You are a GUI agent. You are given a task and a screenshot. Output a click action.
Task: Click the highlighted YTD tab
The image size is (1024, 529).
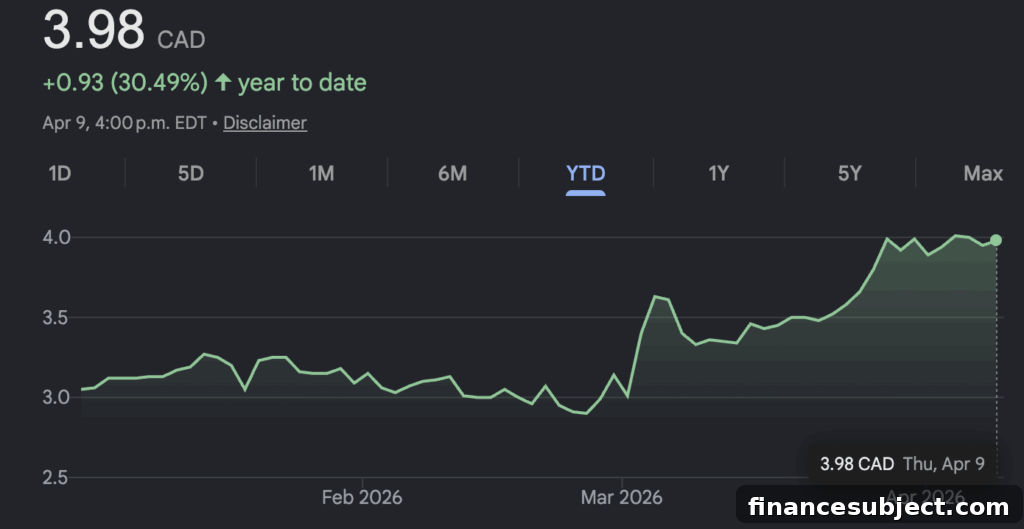[585, 174]
